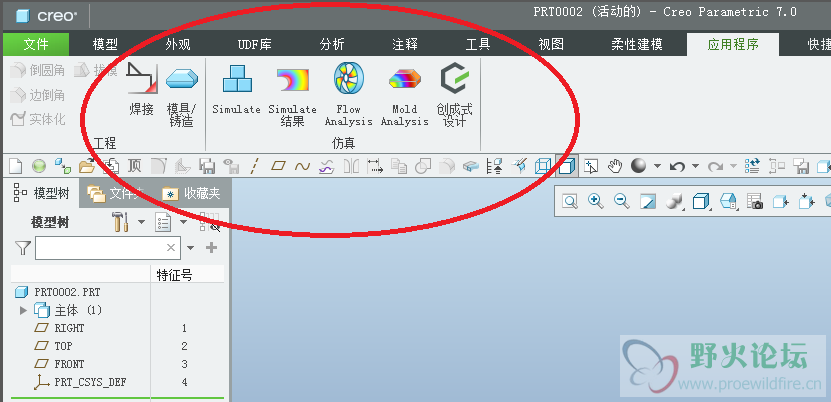This screenshot has height=402, width=831.
Task: Switch to the UDF库 ribbon tab
Action: pyautogui.click(x=255, y=44)
